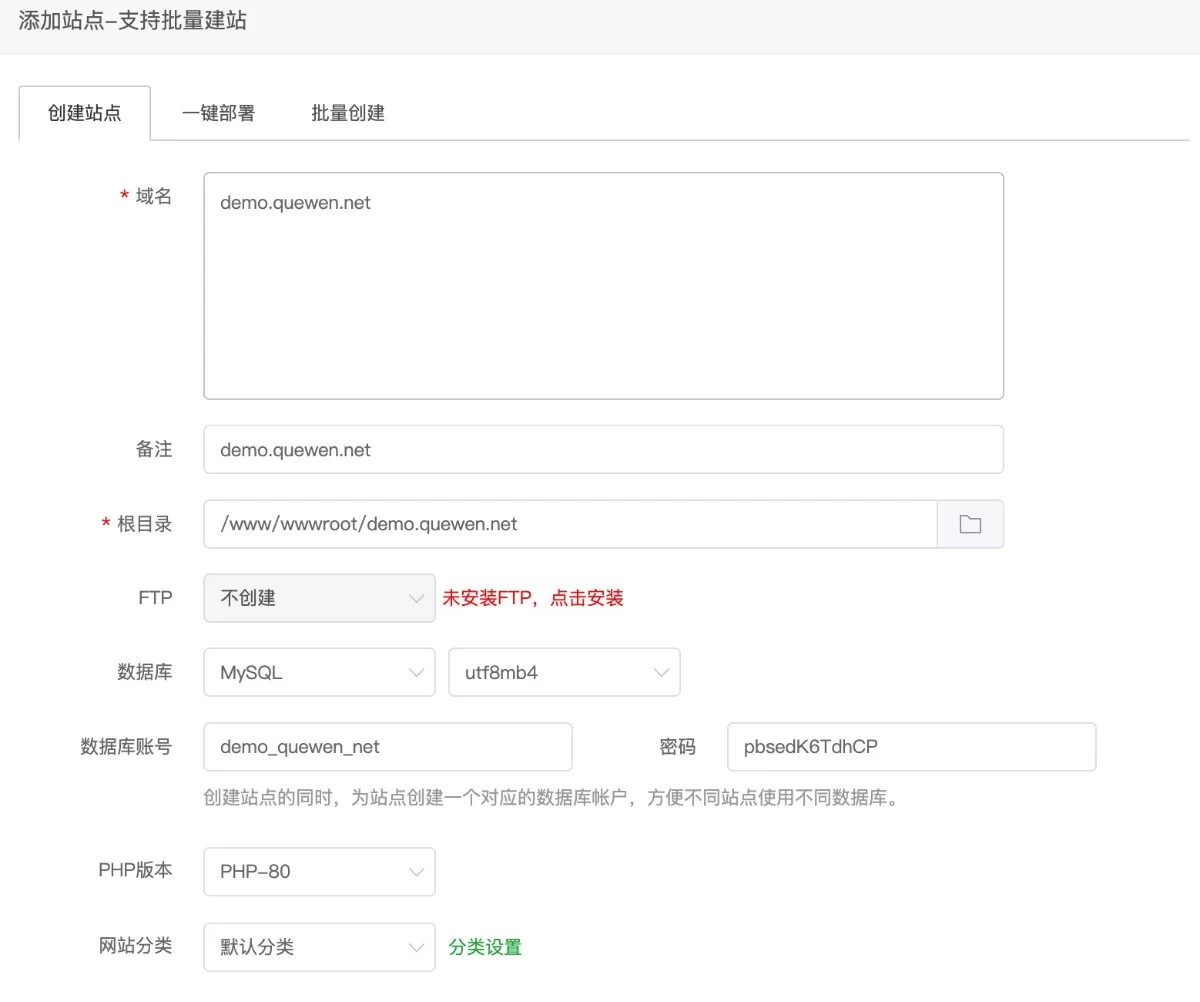
Task: Click the red 未安装FTP，点击安装 link
Action: [x=533, y=598]
